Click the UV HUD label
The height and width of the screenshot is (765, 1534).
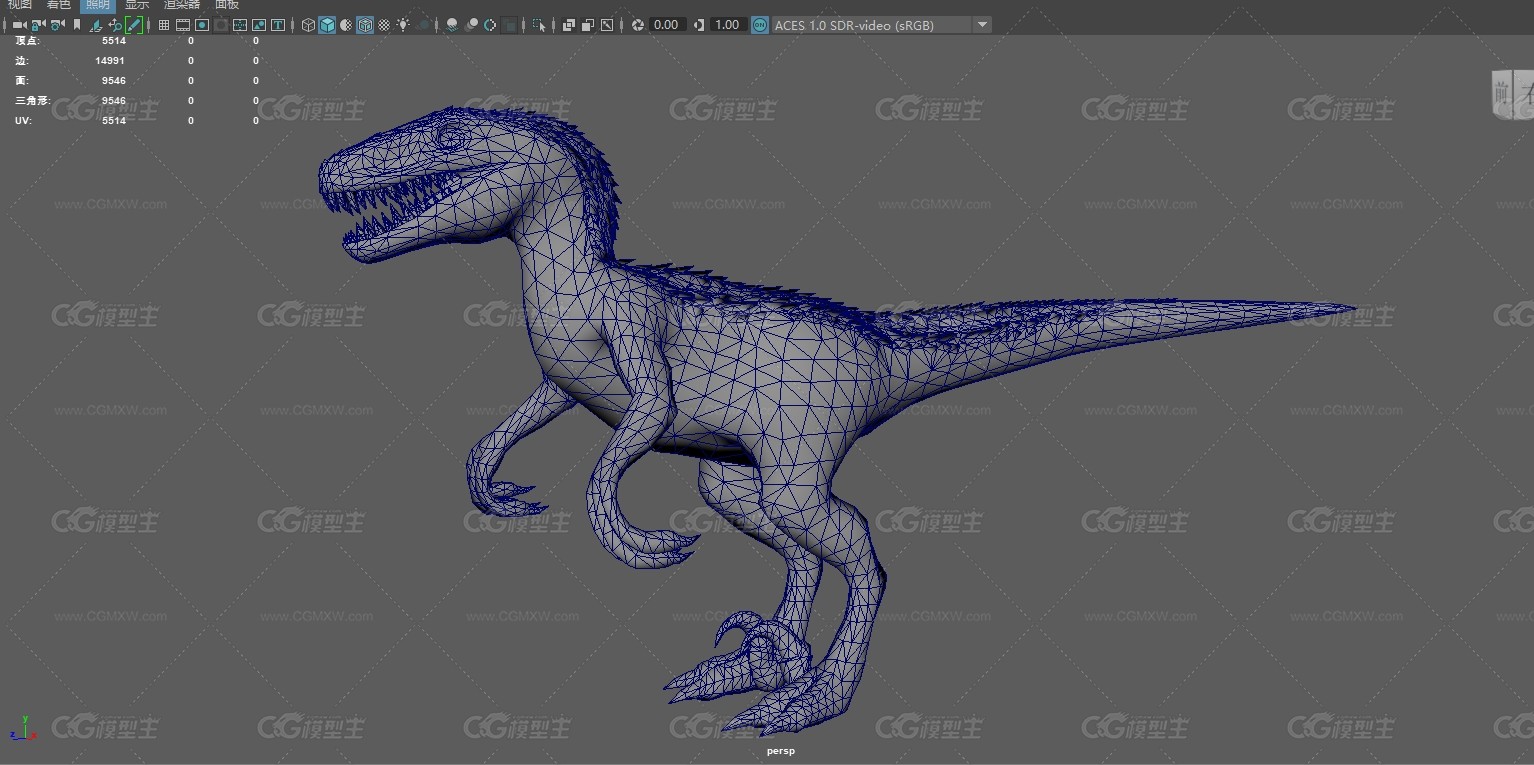(23, 120)
